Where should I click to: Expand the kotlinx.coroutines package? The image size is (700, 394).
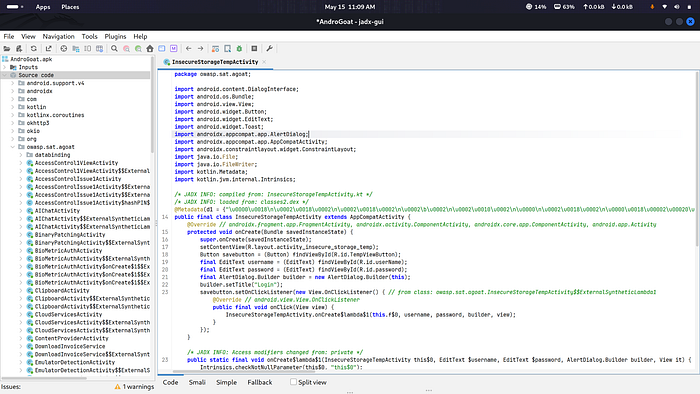(x=13, y=115)
